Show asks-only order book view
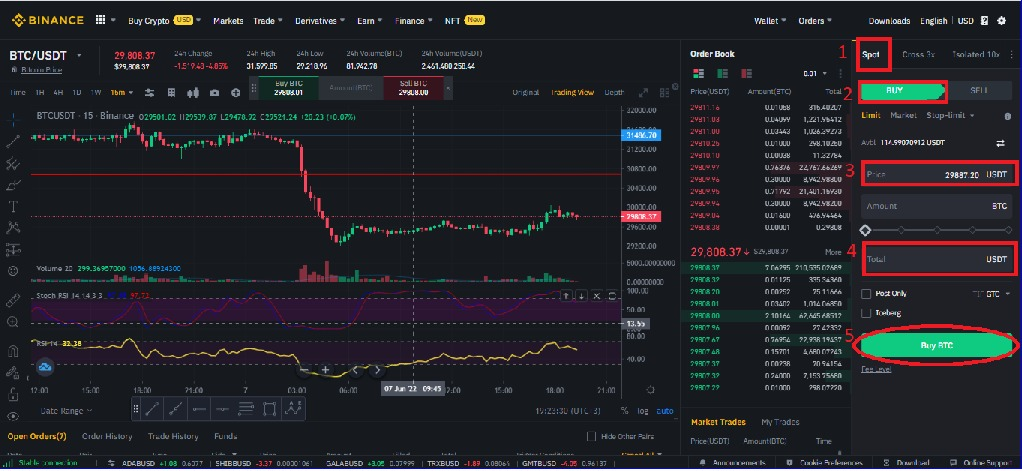This screenshot has width=1022, height=471. (746, 74)
